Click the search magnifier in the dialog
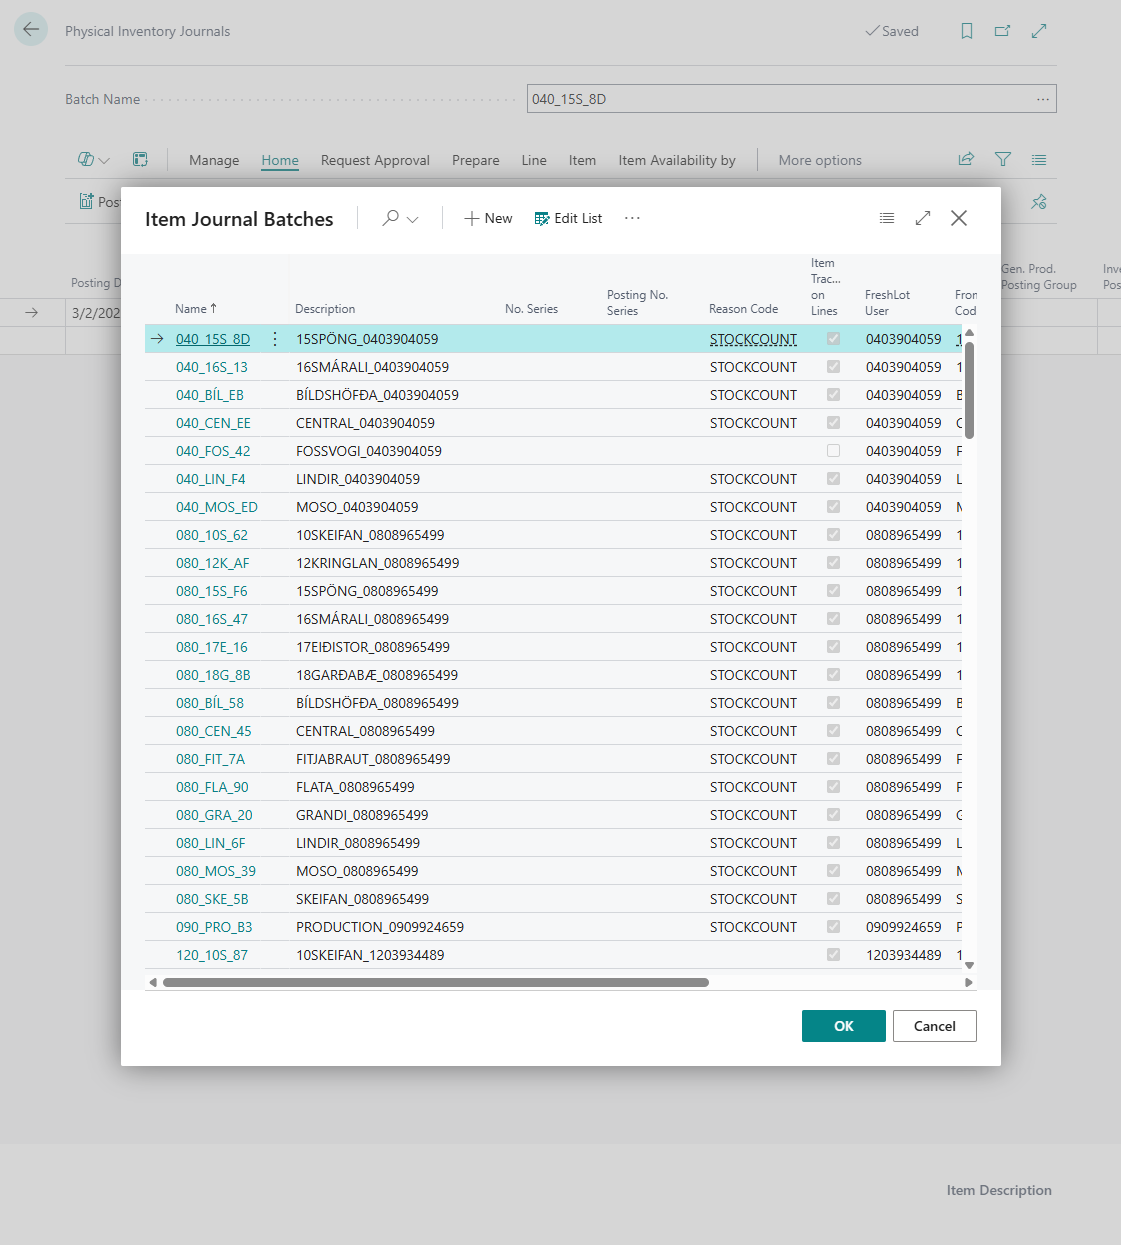1121x1245 pixels. pyautogui.click(x=390, y=218)
